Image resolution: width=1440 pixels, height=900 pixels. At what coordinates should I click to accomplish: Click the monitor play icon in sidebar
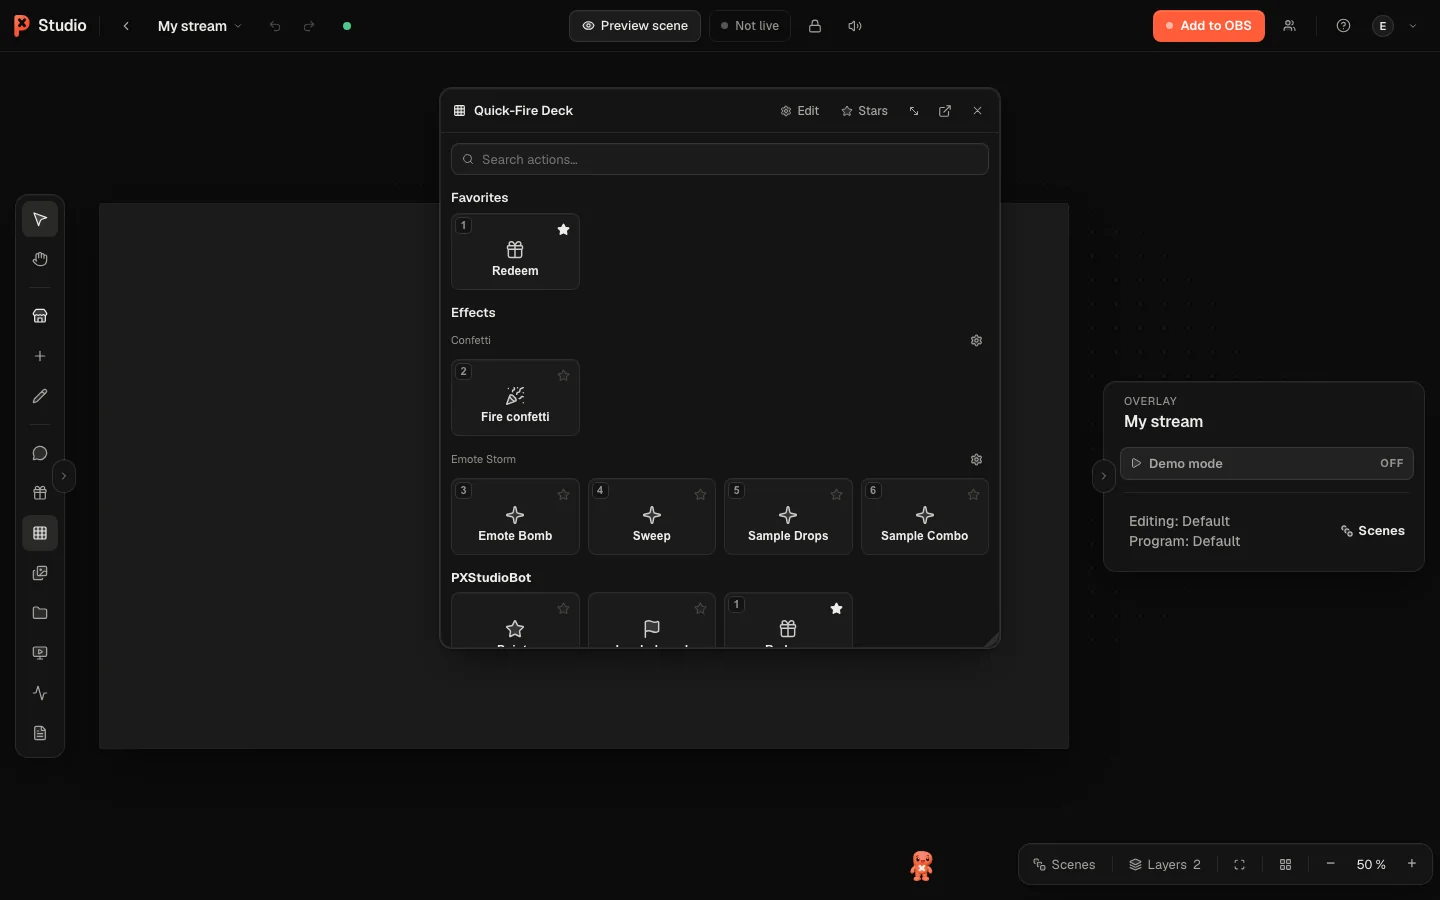(x=40, y=653)
